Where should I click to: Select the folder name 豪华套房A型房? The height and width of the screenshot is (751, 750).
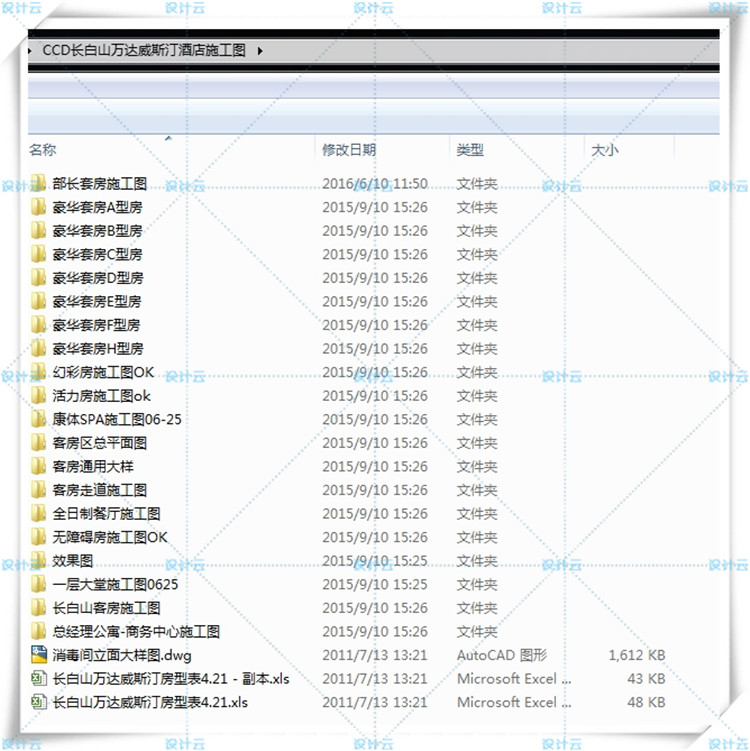click(x=97, y=207)
